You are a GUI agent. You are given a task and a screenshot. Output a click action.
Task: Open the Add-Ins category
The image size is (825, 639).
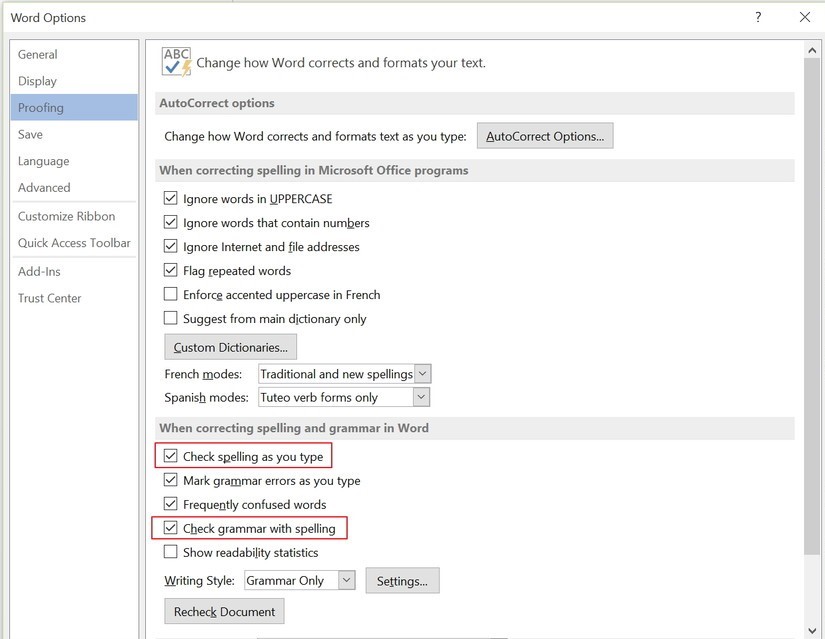pyautogui.click(x=74, y=272)
